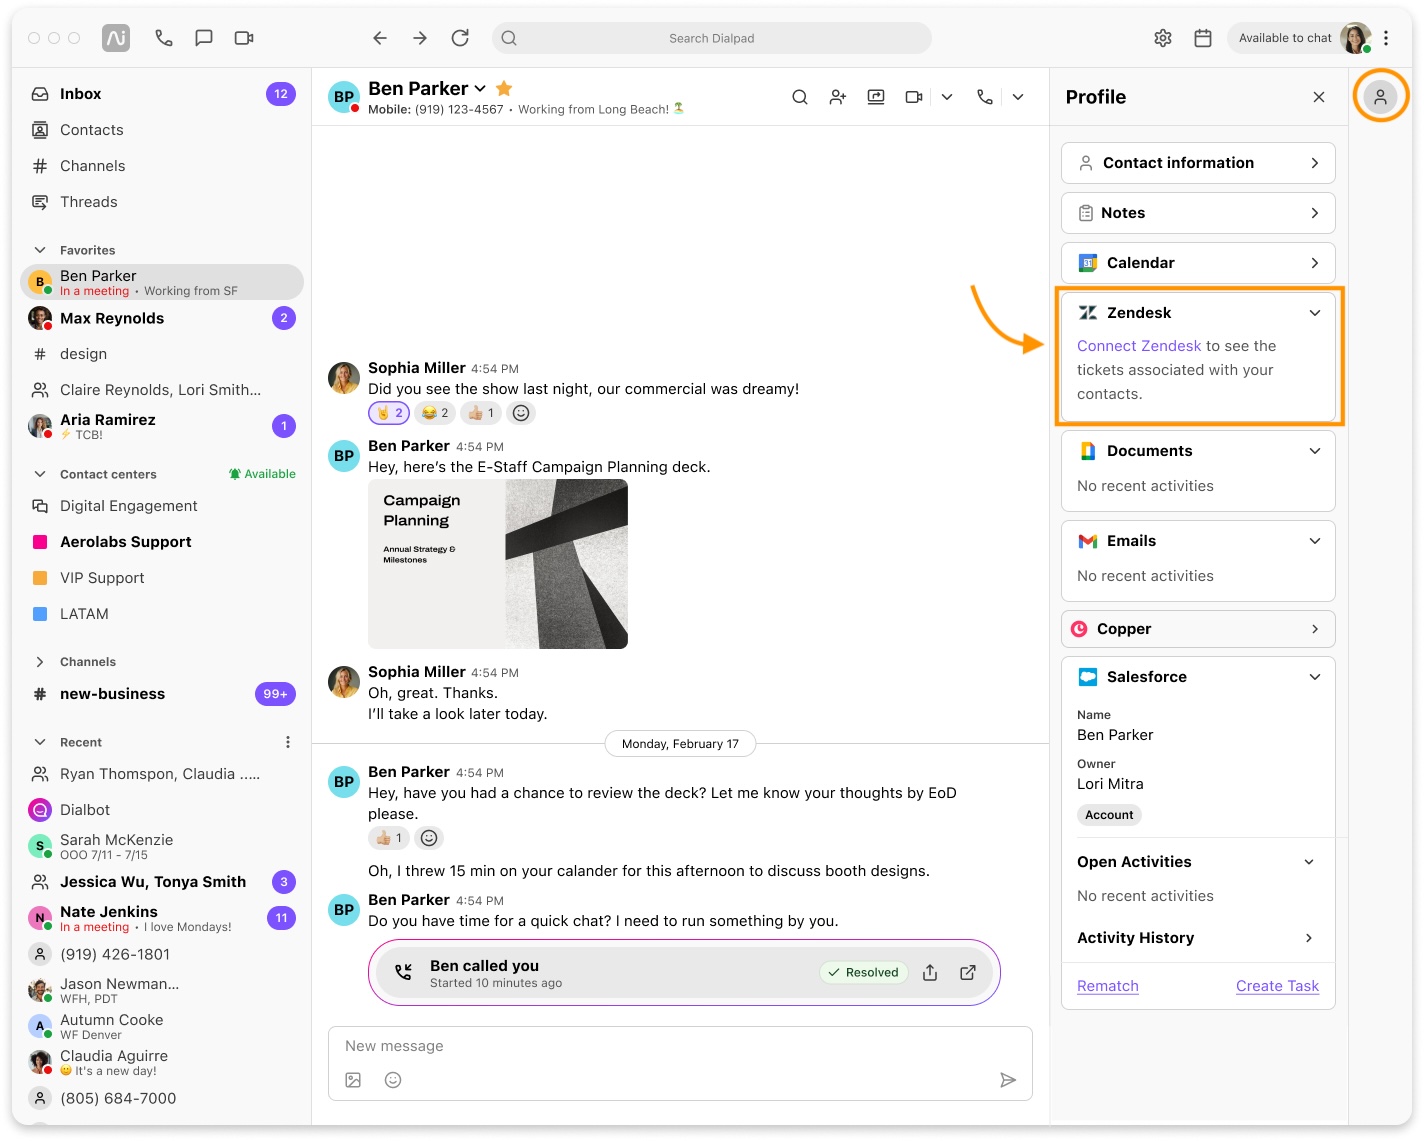Open Contact information section
The height and width of the screenshot is (1141, 1424).
tap(1198, 163)
